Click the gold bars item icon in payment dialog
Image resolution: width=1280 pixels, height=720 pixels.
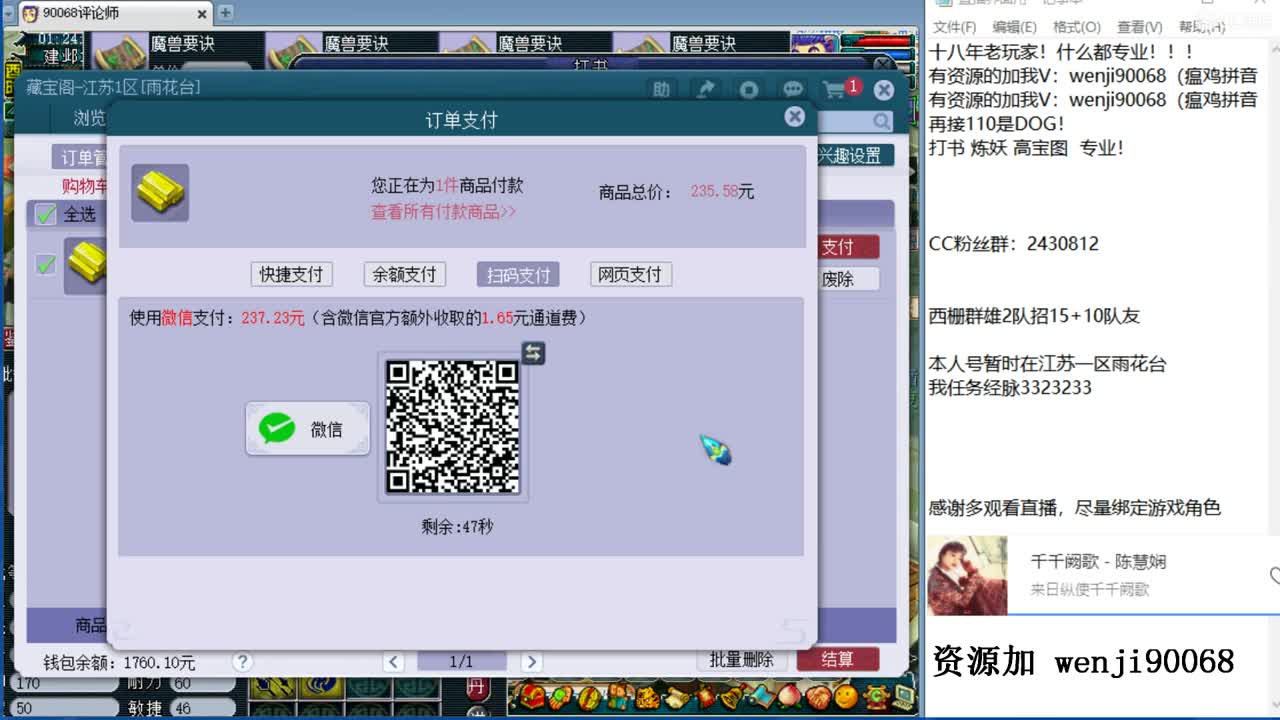(160, 193)
